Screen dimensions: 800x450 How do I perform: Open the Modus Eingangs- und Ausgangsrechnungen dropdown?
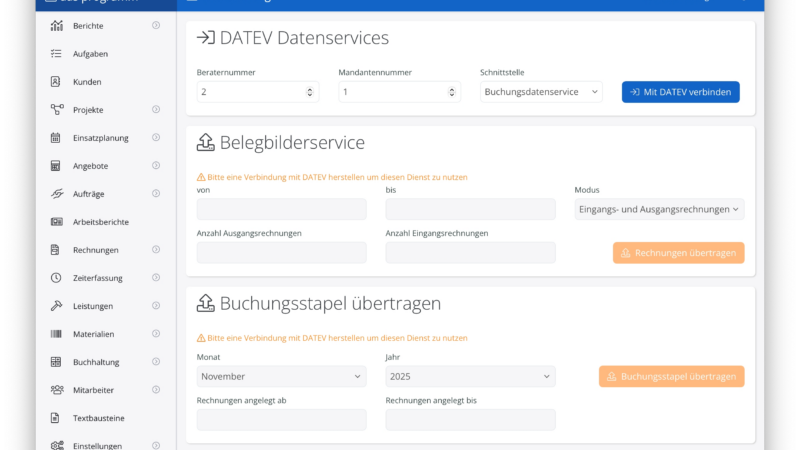click(659, 209)
